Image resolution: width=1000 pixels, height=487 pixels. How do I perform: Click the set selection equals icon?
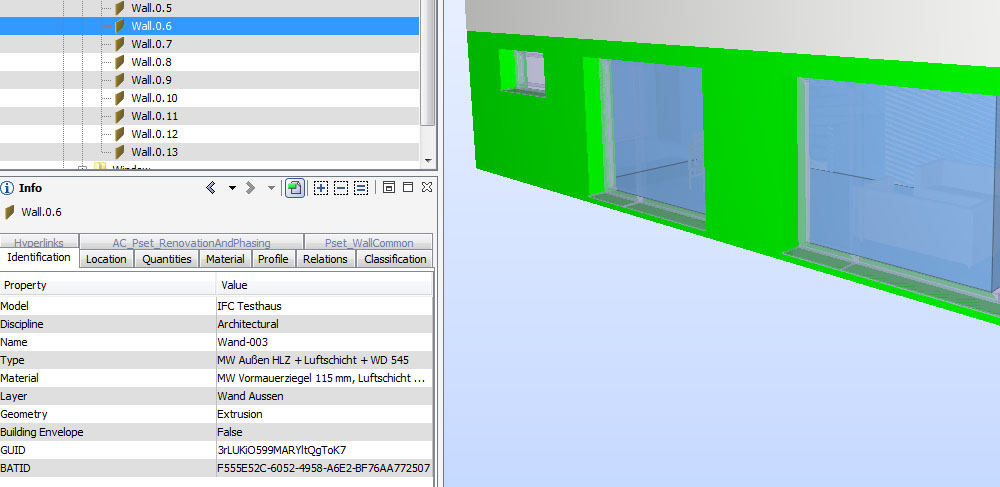(361, 188)
